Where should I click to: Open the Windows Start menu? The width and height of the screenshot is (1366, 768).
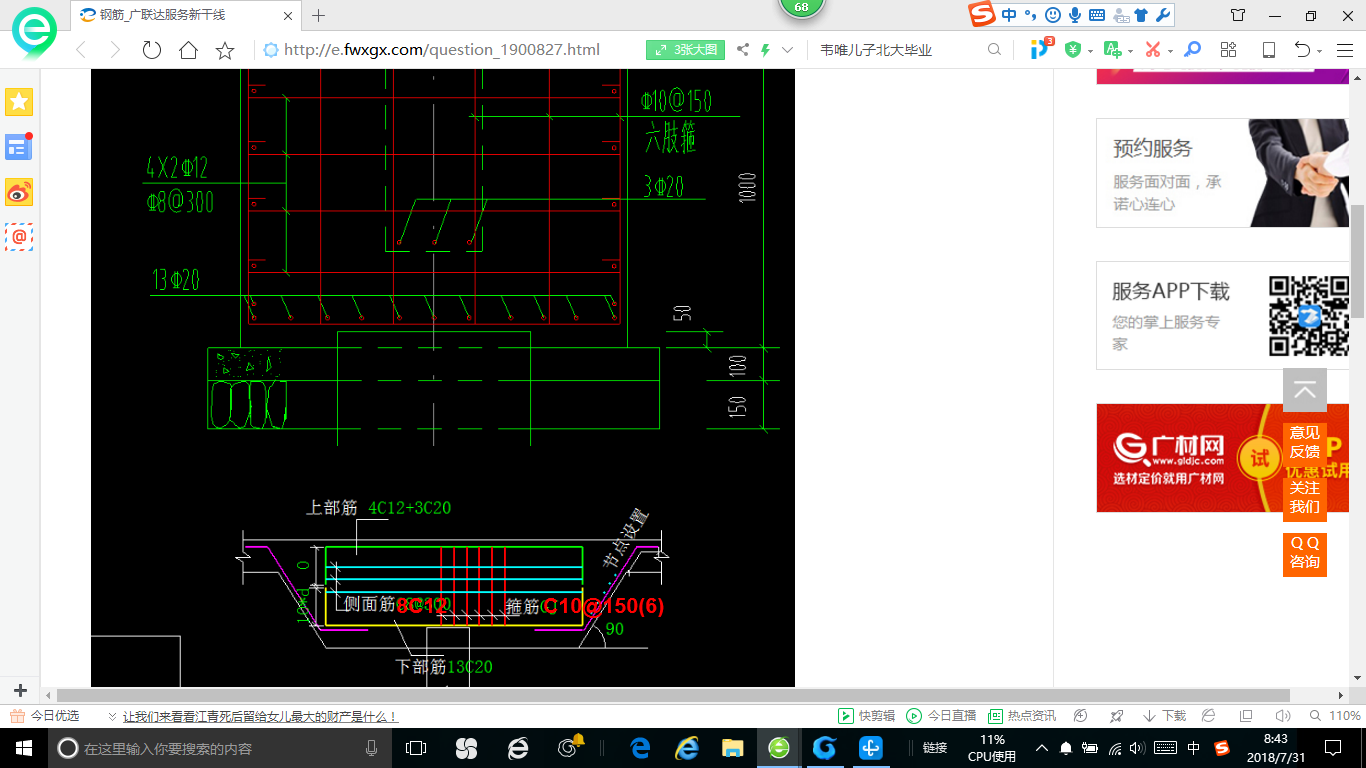[x=23, y=747]
